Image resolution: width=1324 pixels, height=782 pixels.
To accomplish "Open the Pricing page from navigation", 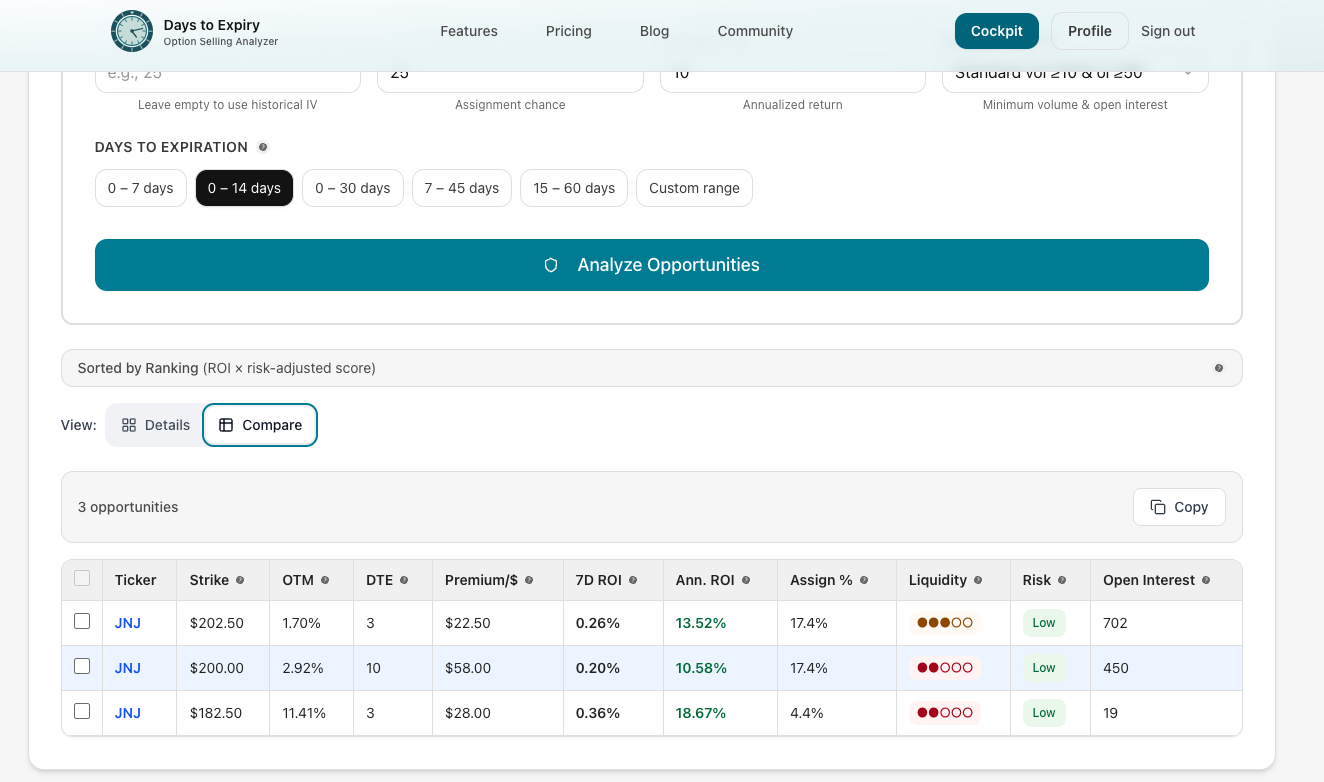I will coord(568,31).
